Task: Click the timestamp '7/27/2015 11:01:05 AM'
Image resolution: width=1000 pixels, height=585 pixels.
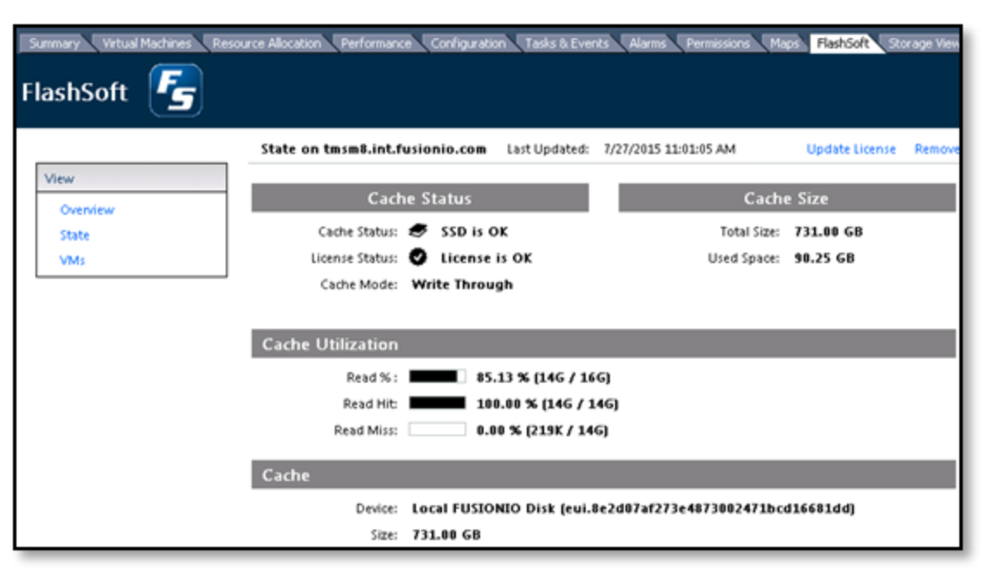Action: point(670,149)
